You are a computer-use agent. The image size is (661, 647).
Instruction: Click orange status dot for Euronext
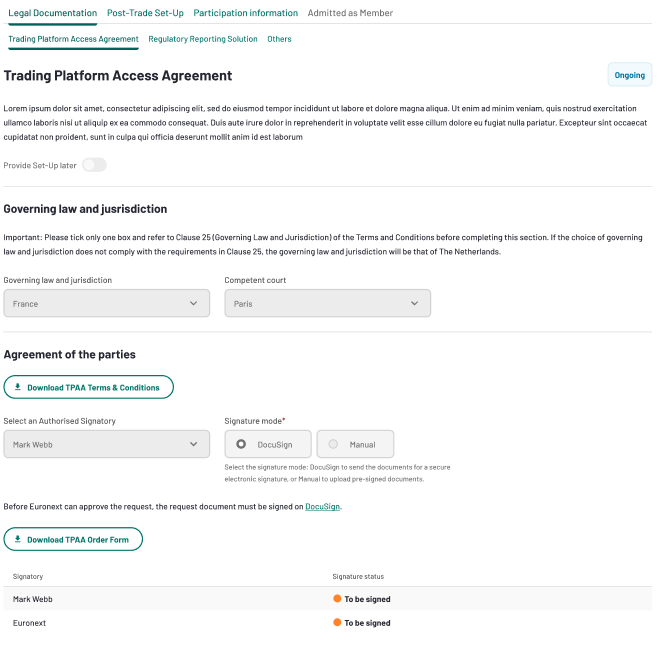point(337,622)
